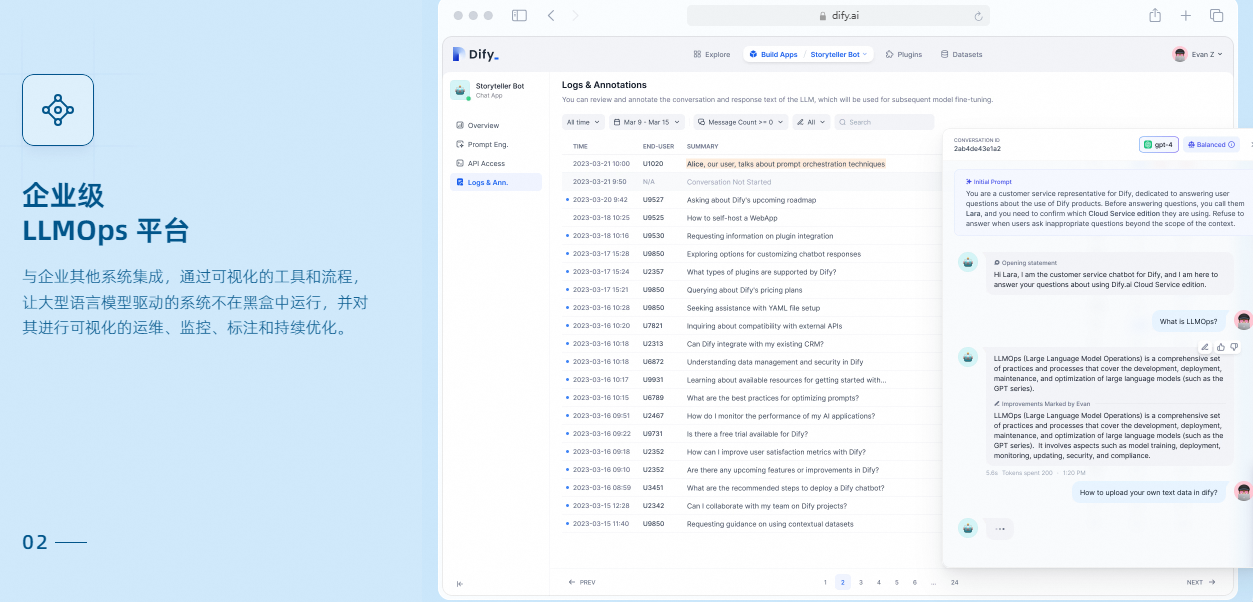Click message How to upload your own text data
Screen dimensions: 1253x602
click(1149, 492)
